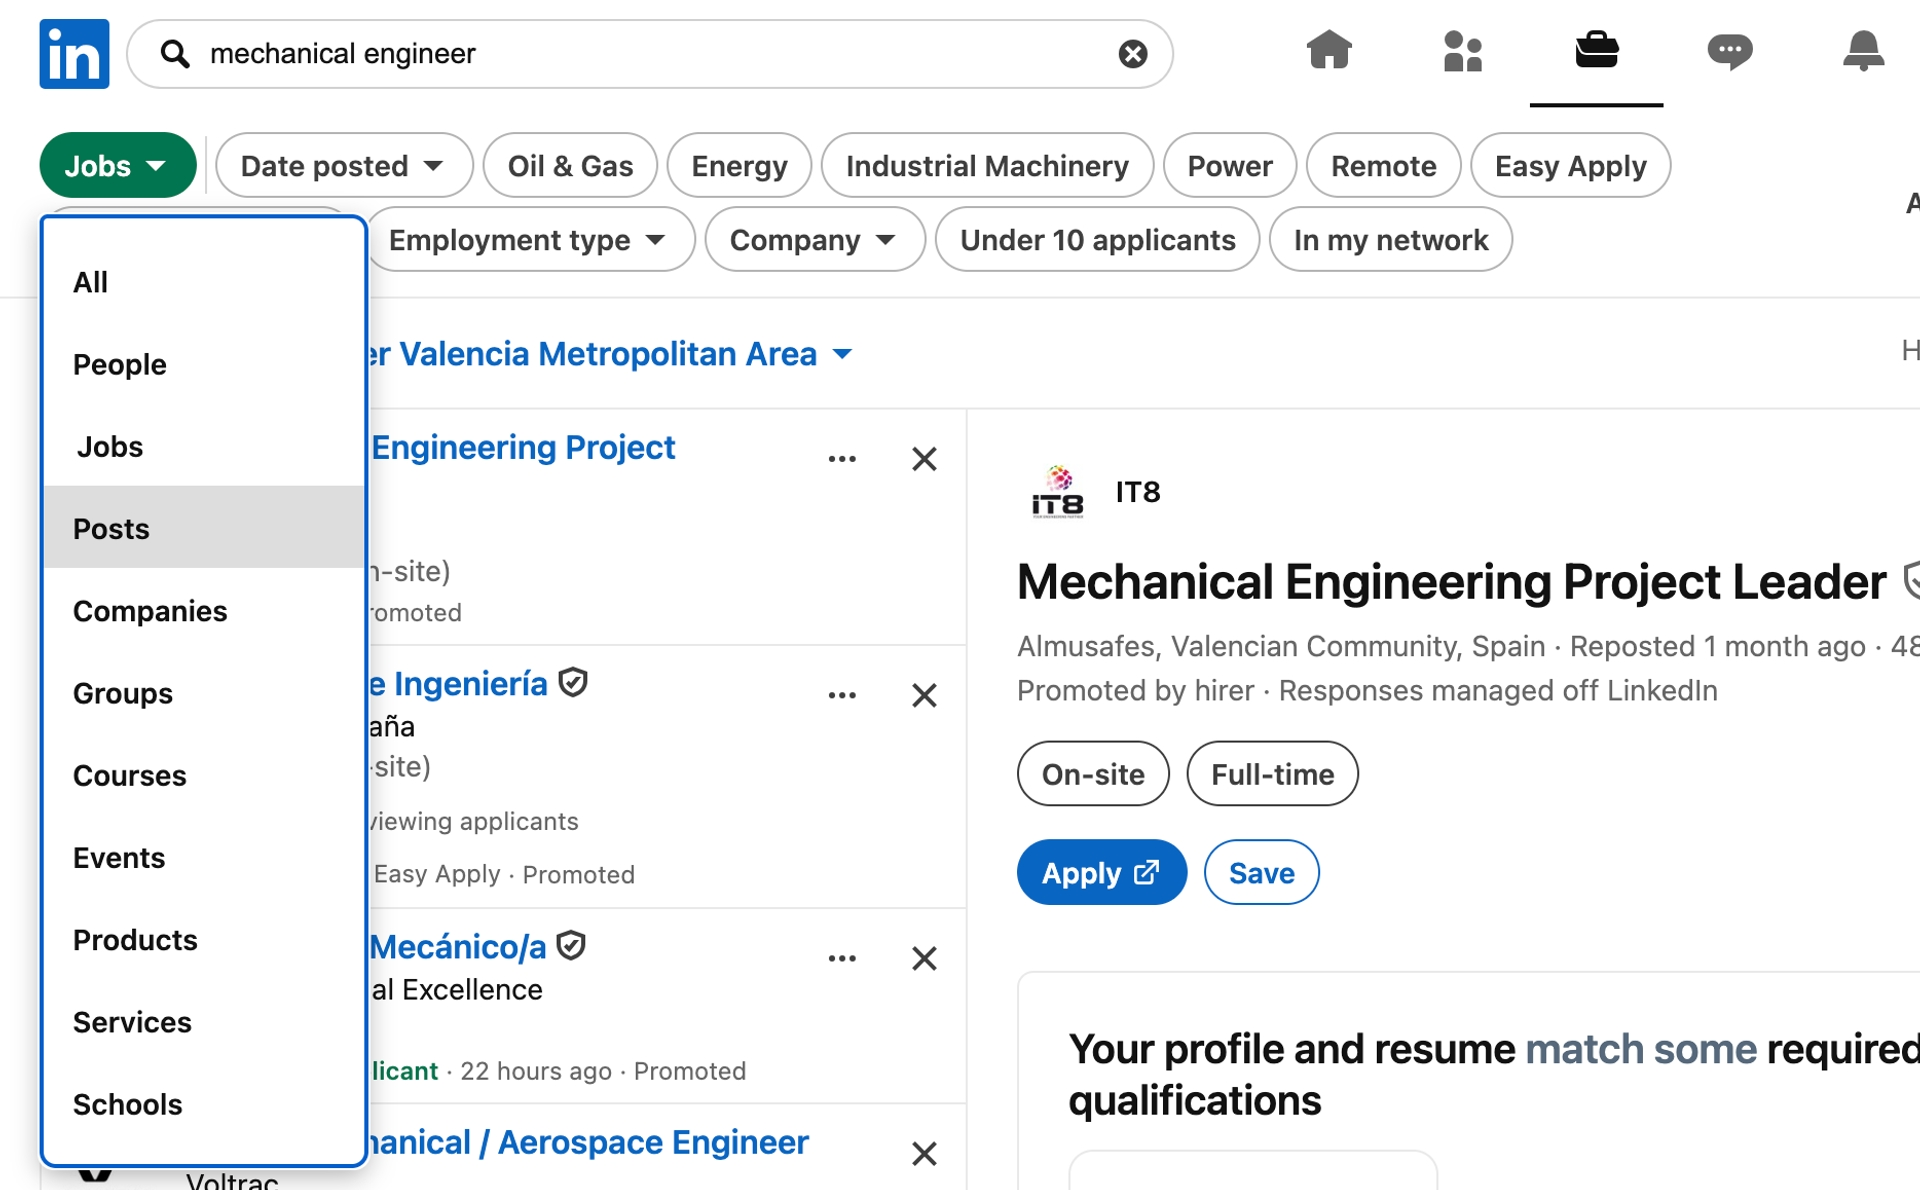This screenshot has height=1190, width=1920.
Task: Click the verified shield next to Ingeniería
Action: coord(573,683)
